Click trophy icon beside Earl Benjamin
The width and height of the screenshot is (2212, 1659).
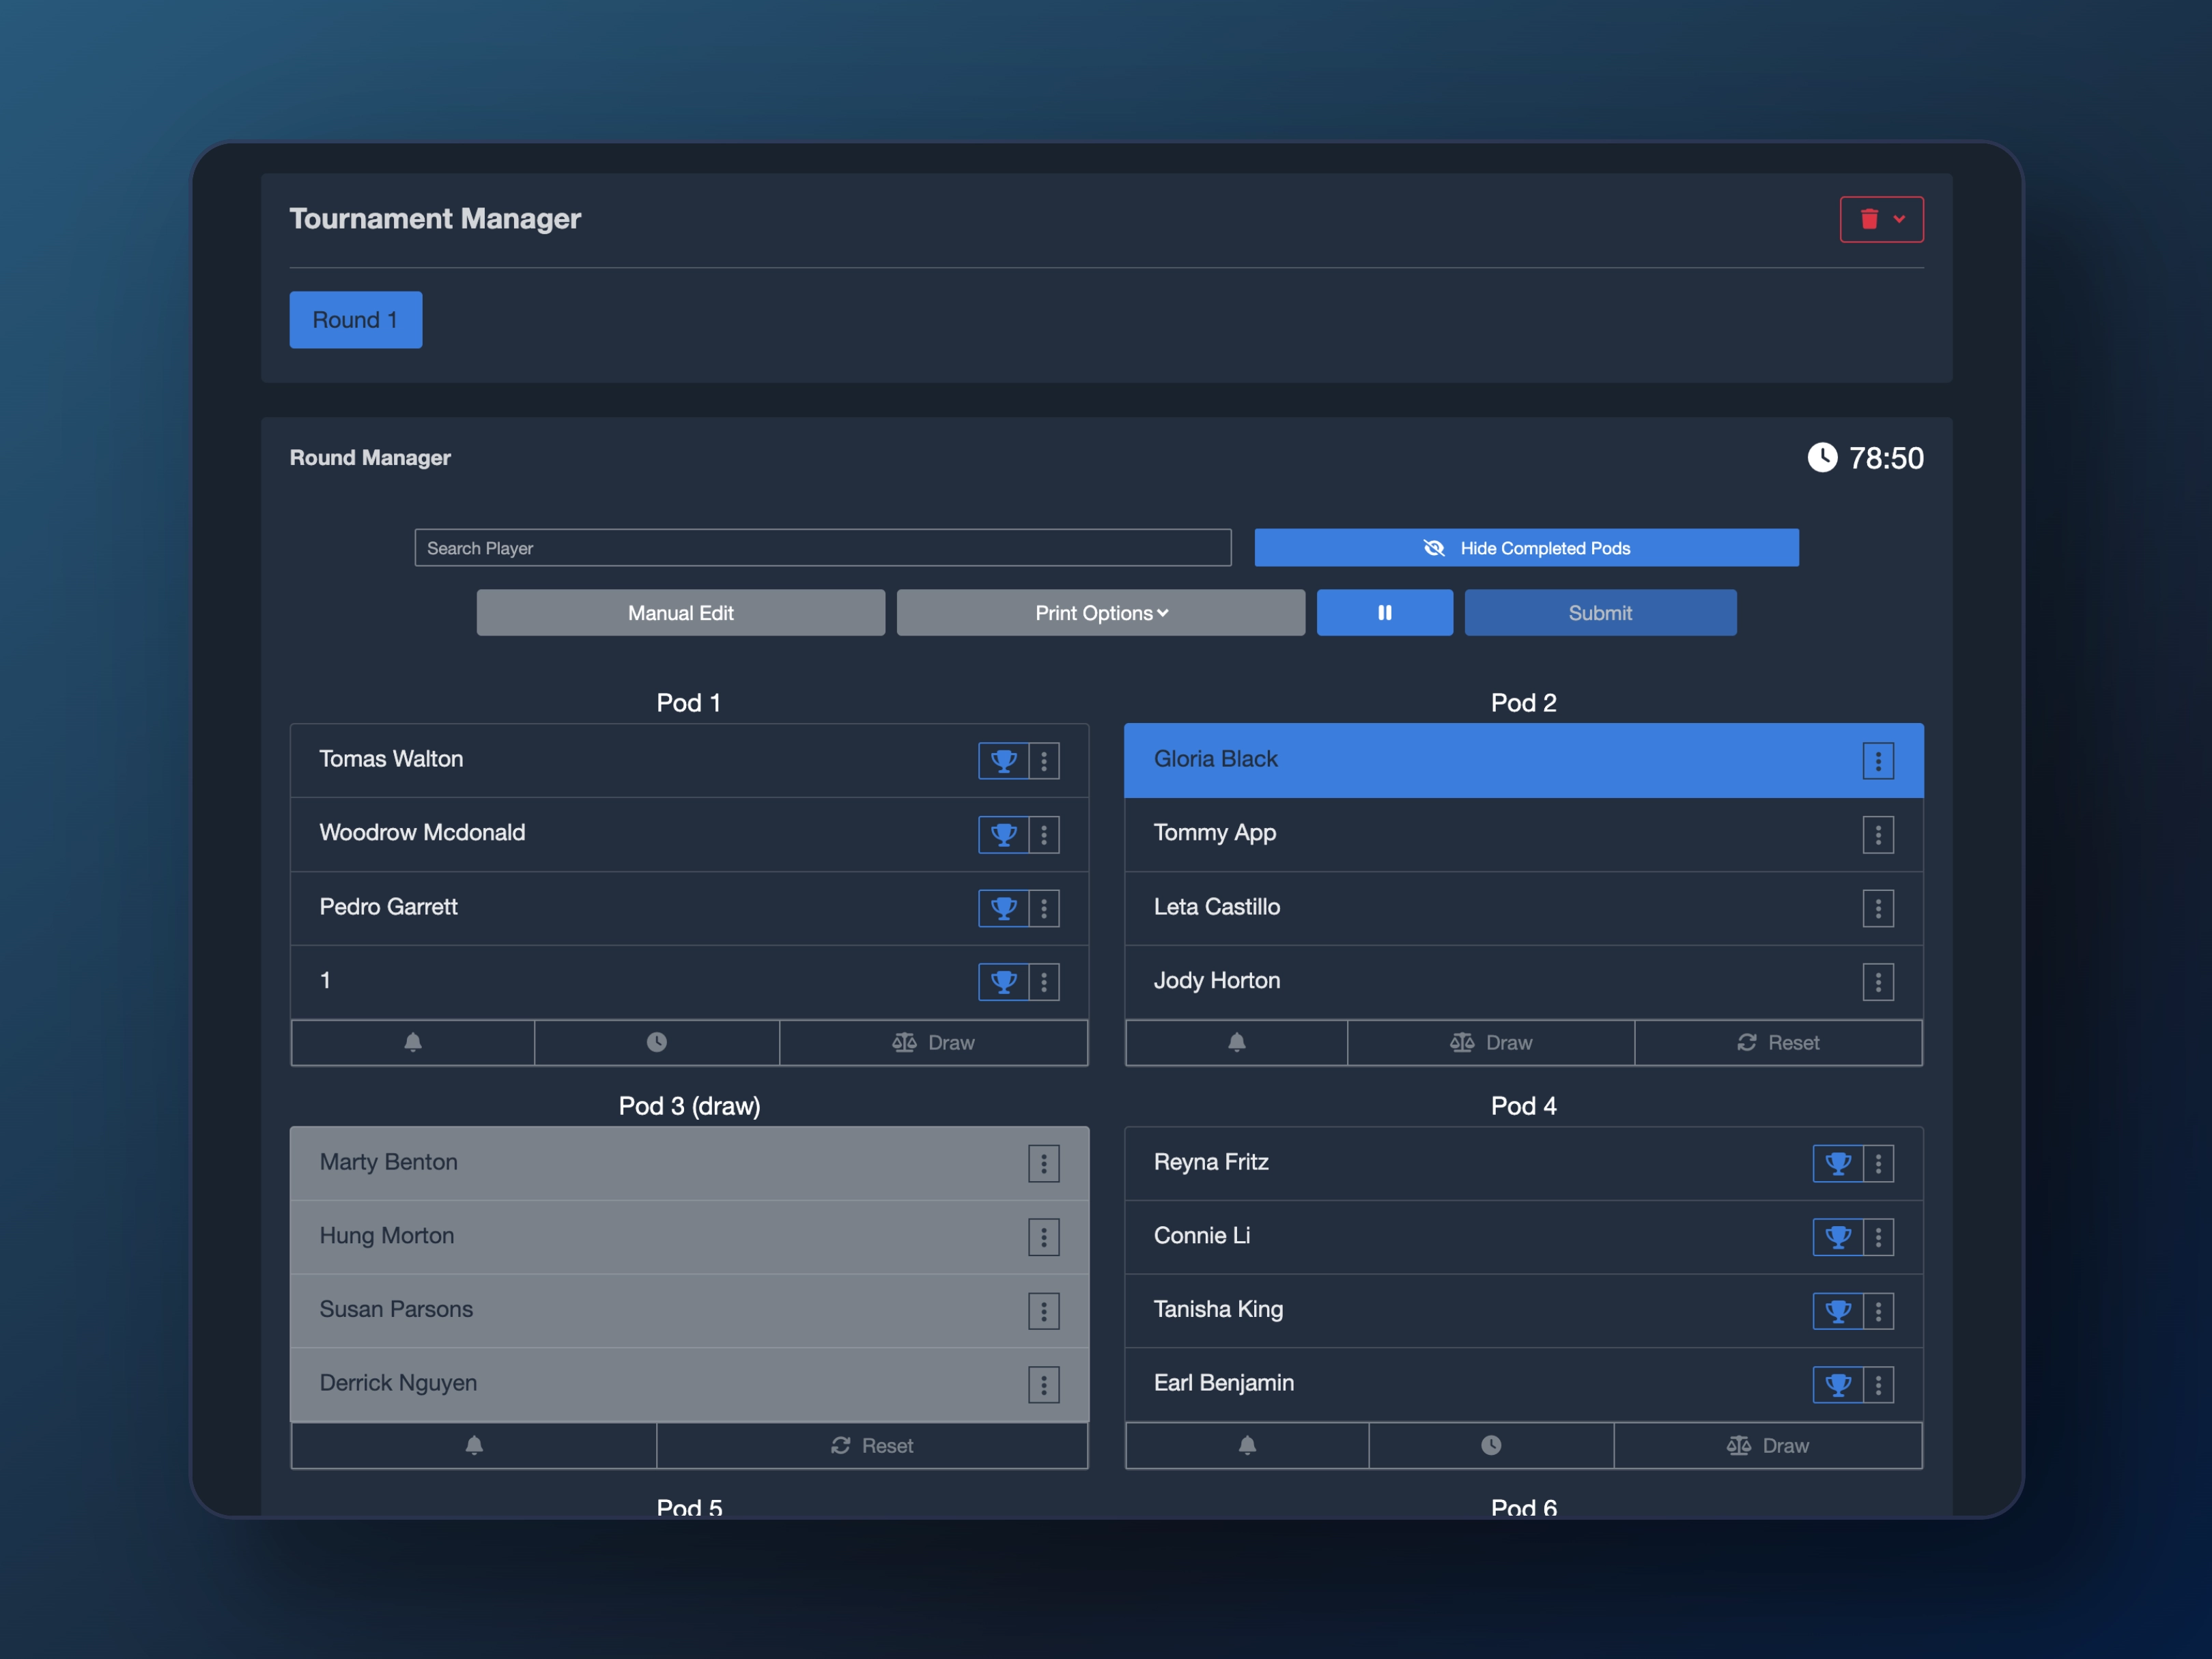tap(1837, 1385)
